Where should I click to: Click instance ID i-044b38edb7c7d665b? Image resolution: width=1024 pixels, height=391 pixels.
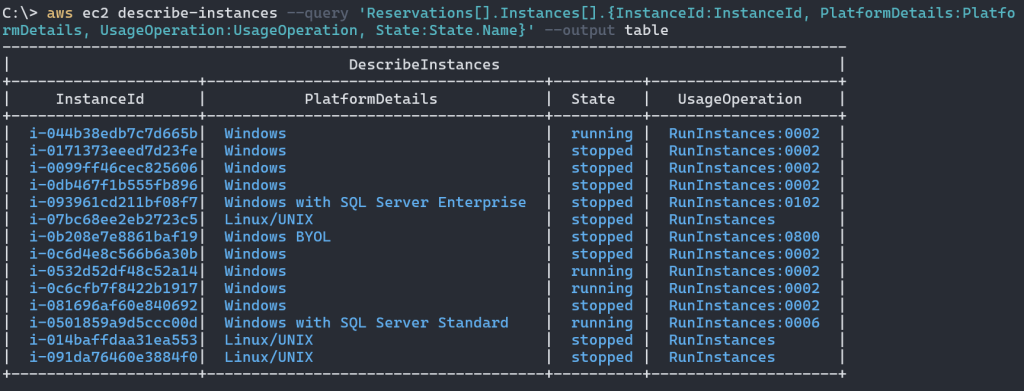(114, 134)
